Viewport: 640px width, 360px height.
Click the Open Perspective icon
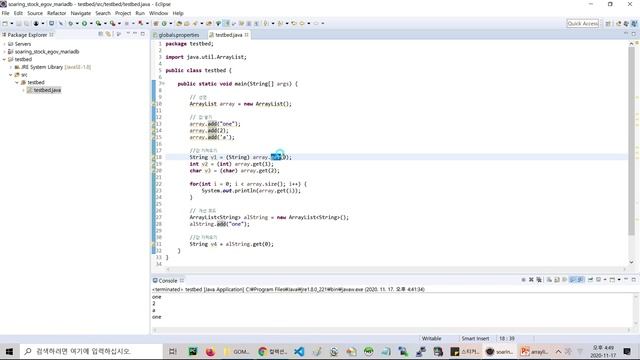(x=608, y=24)
